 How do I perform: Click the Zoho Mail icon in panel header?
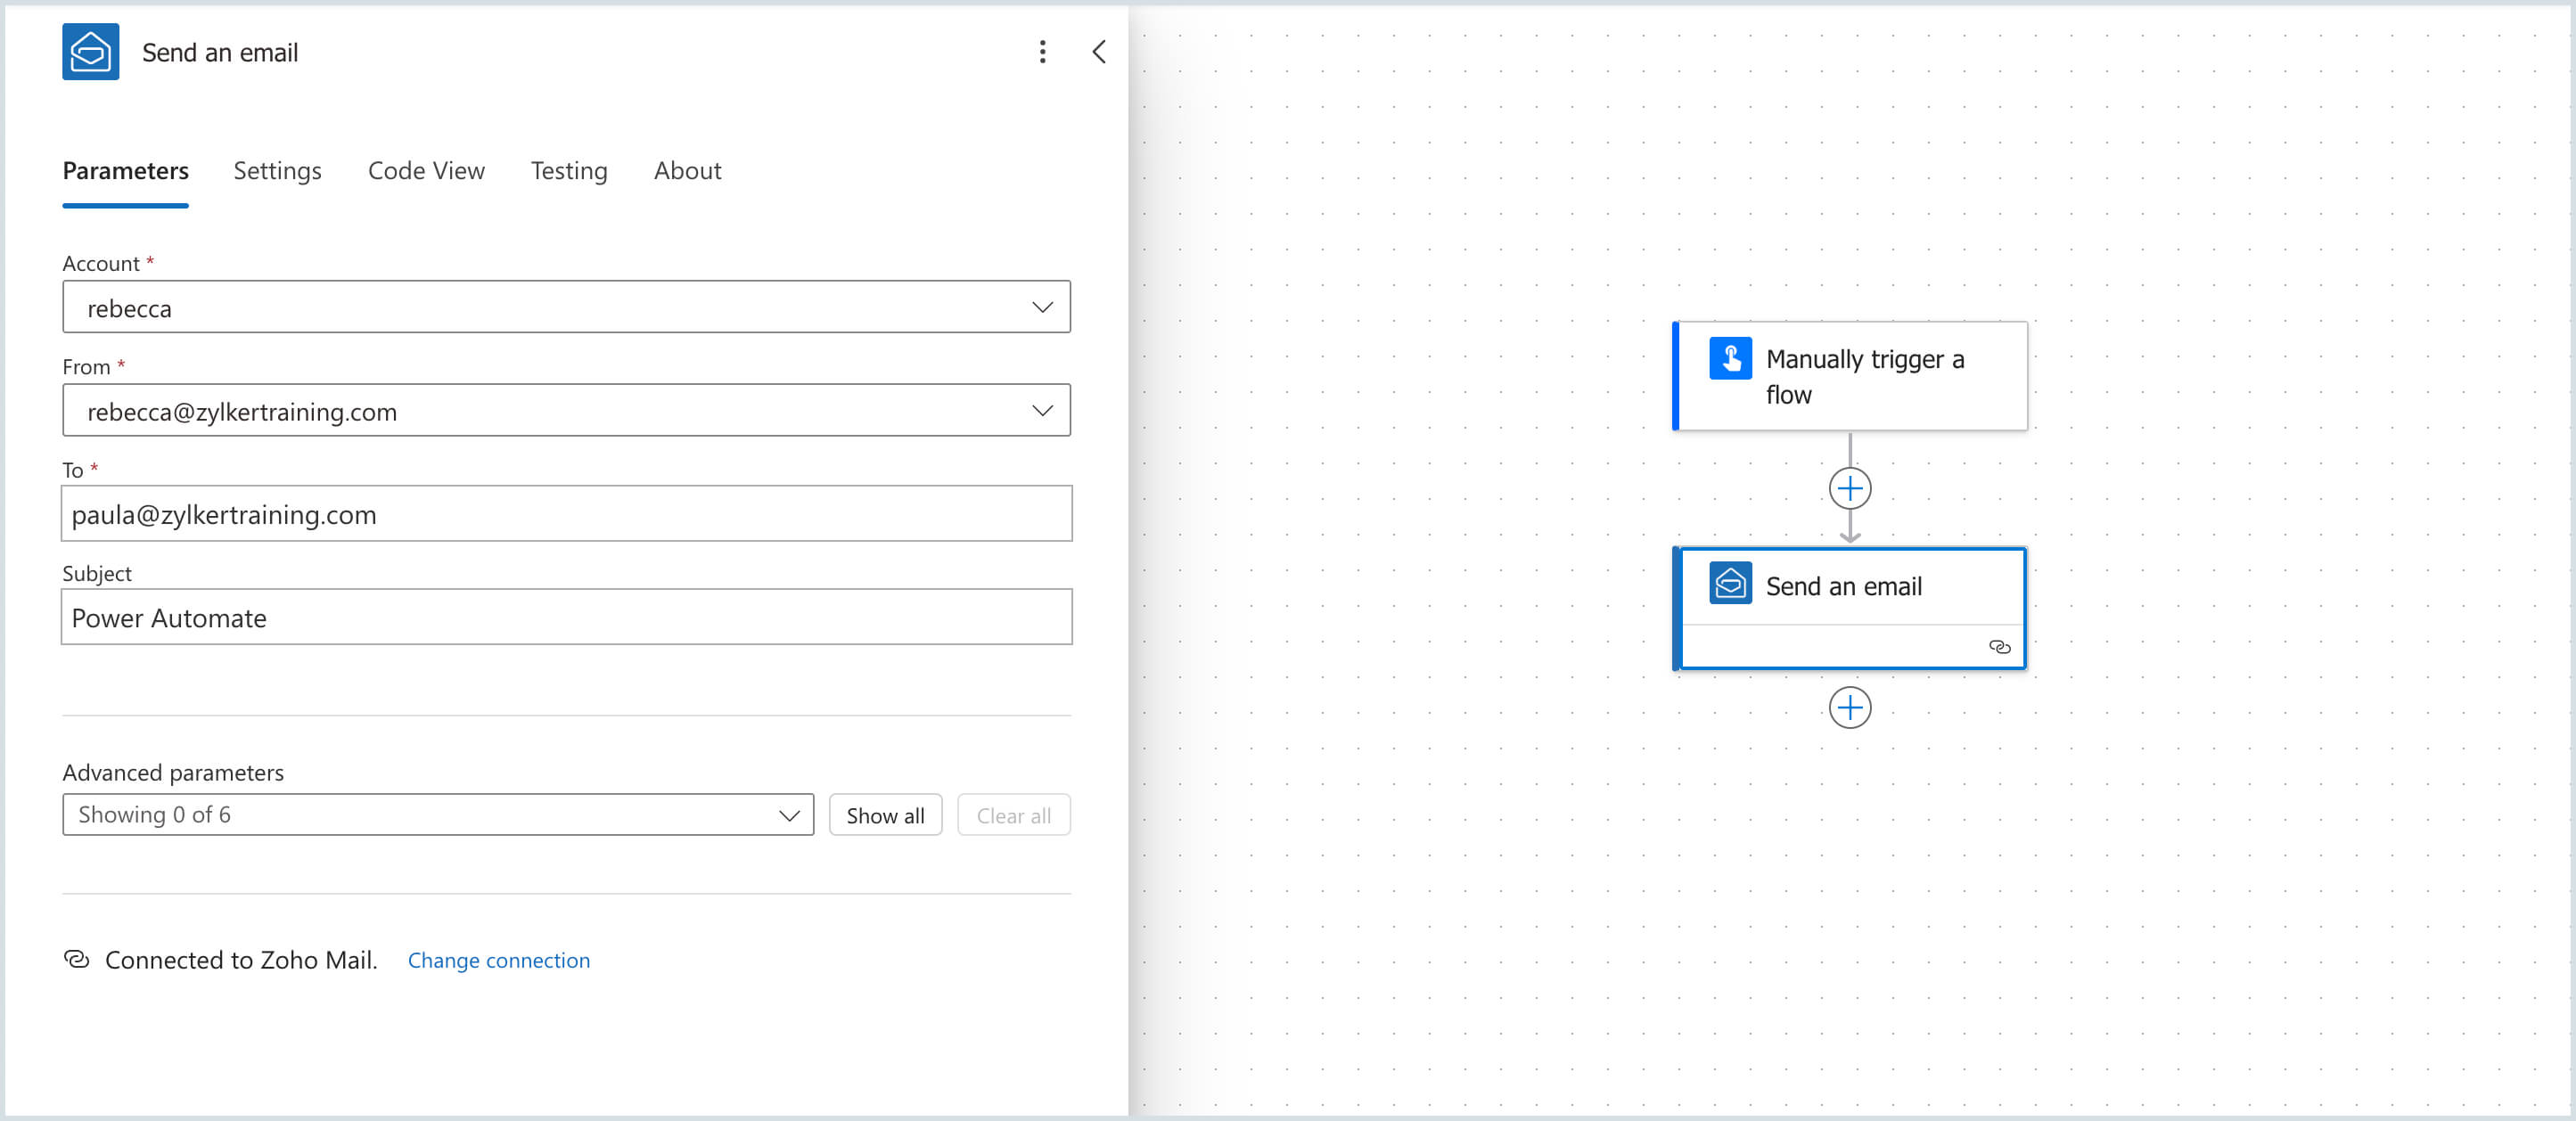[90, 52]
